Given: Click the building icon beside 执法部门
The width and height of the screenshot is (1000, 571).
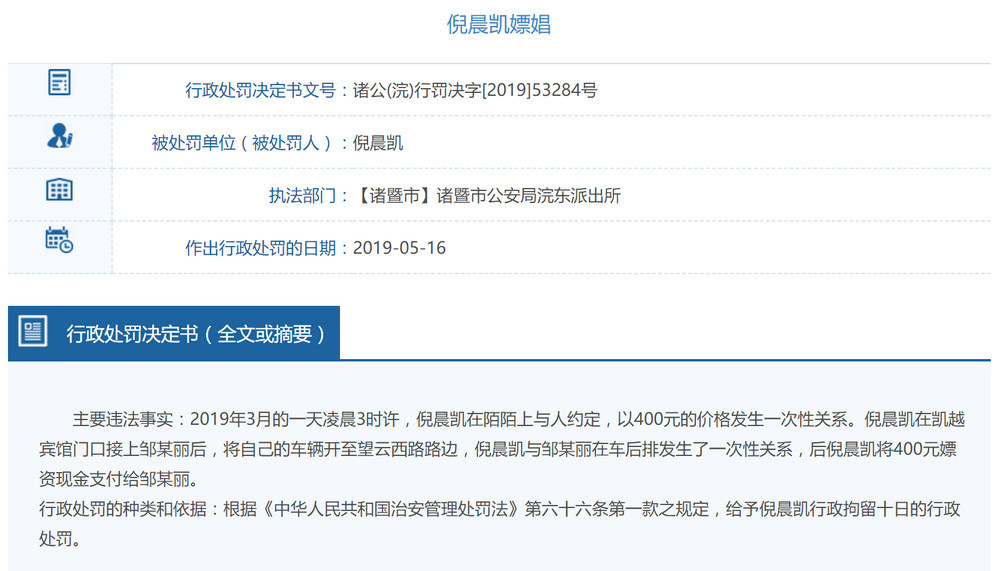Looking at the screenshot, I should click(59, 189).
